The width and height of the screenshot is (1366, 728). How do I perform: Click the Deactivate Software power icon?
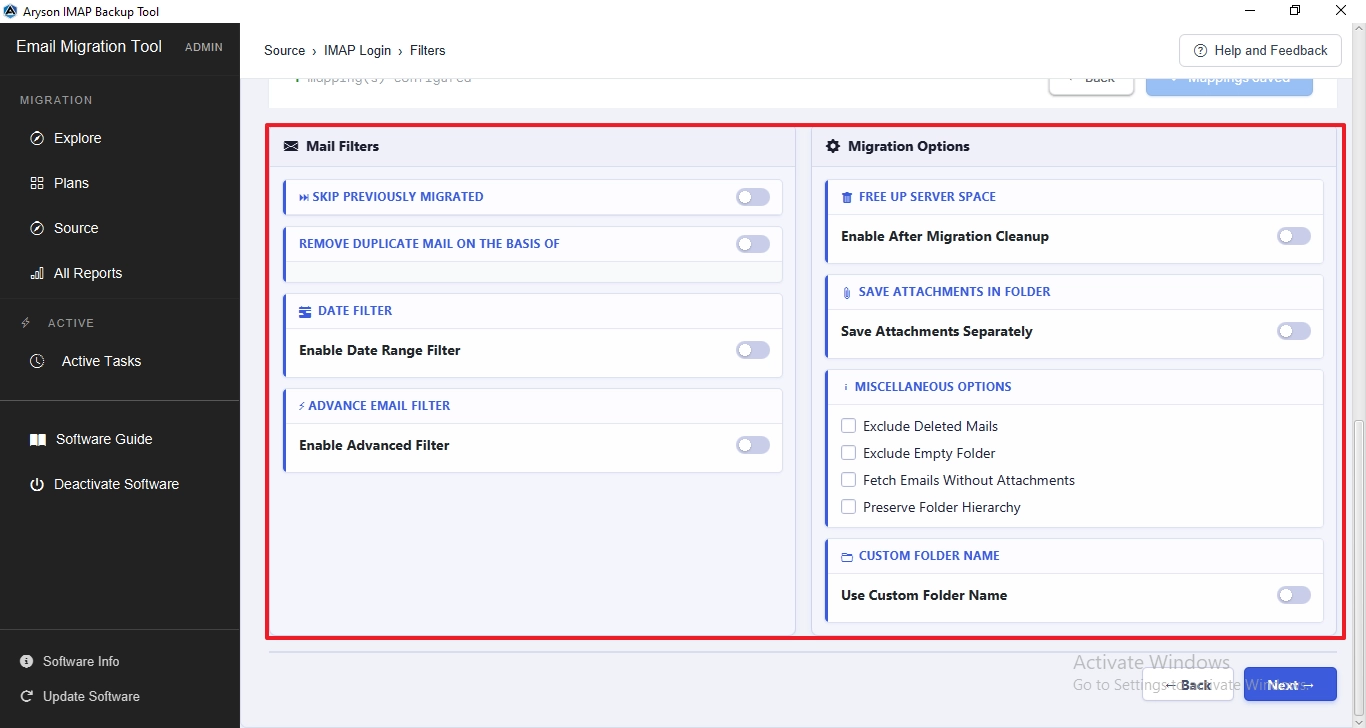click(37, 484)
